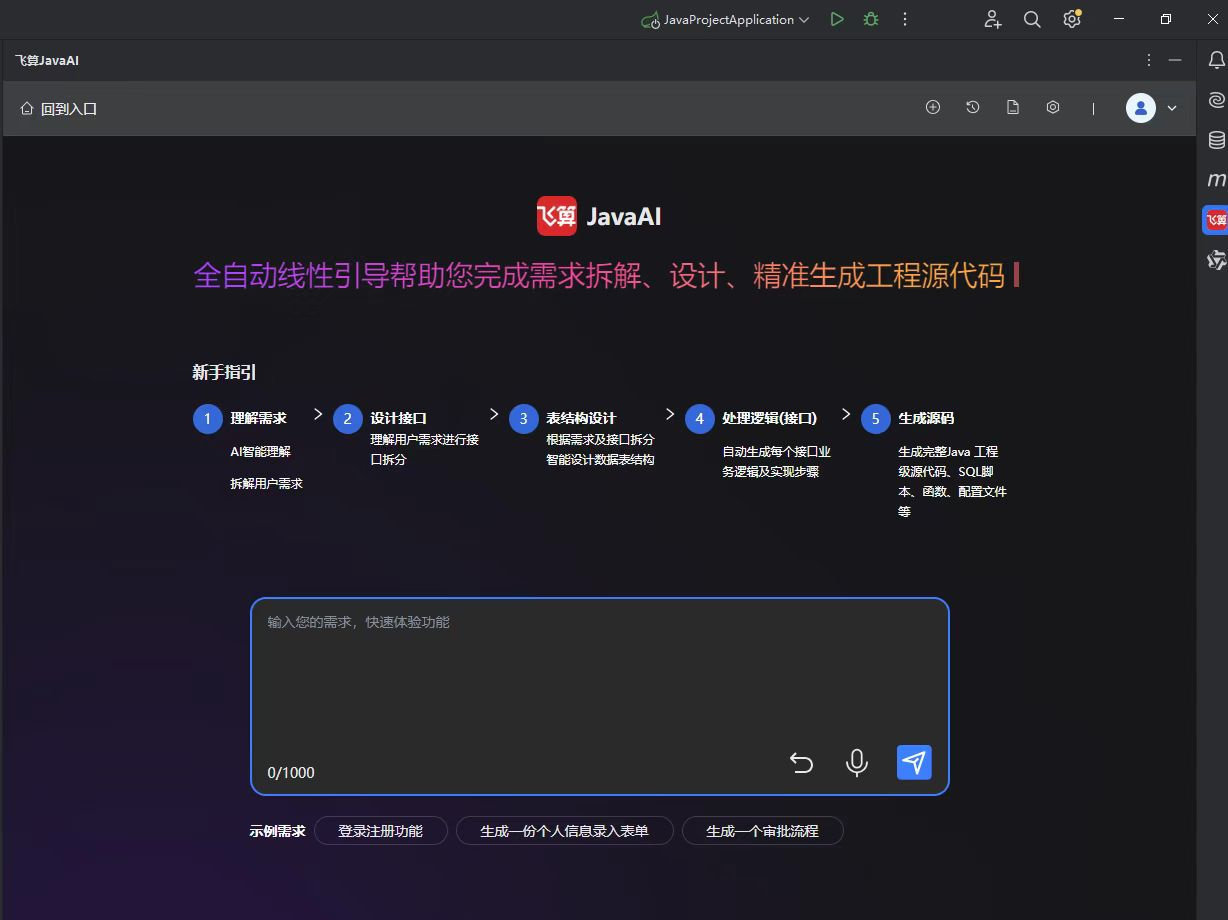This screenshot has height=920, width=1228.
Task: Open the Database tool window icon
Action: pos(1216,140)
